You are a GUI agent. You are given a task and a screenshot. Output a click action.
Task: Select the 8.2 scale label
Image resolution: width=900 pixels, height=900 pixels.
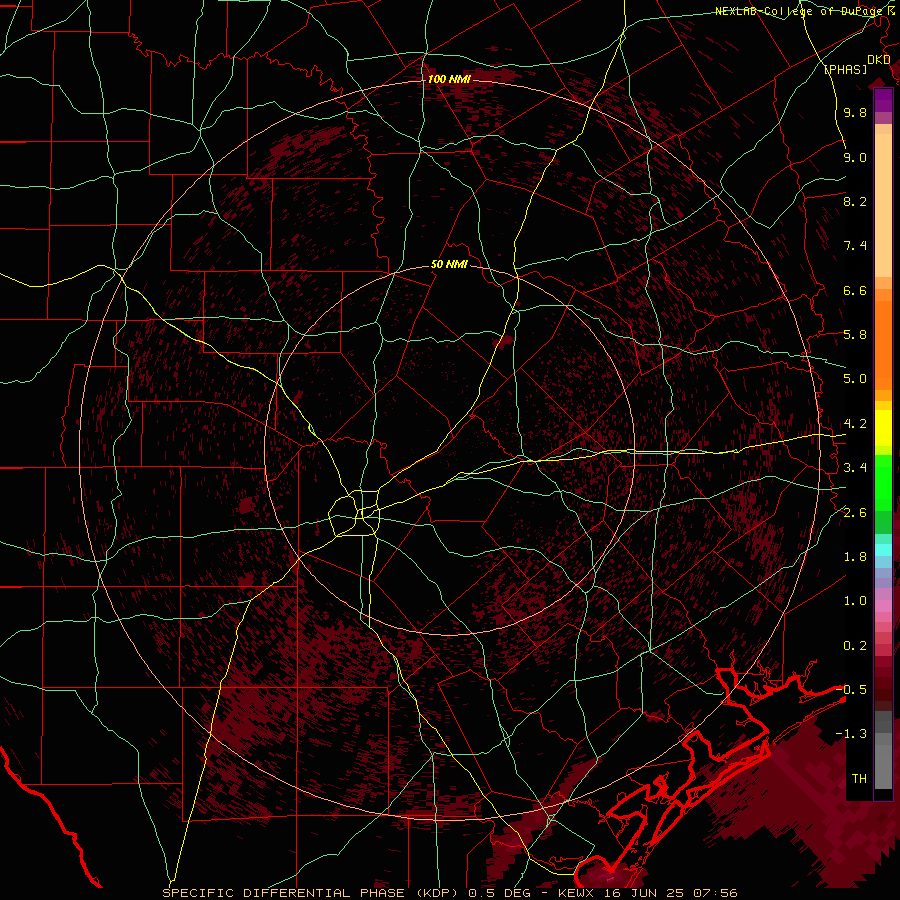(855, 201)
